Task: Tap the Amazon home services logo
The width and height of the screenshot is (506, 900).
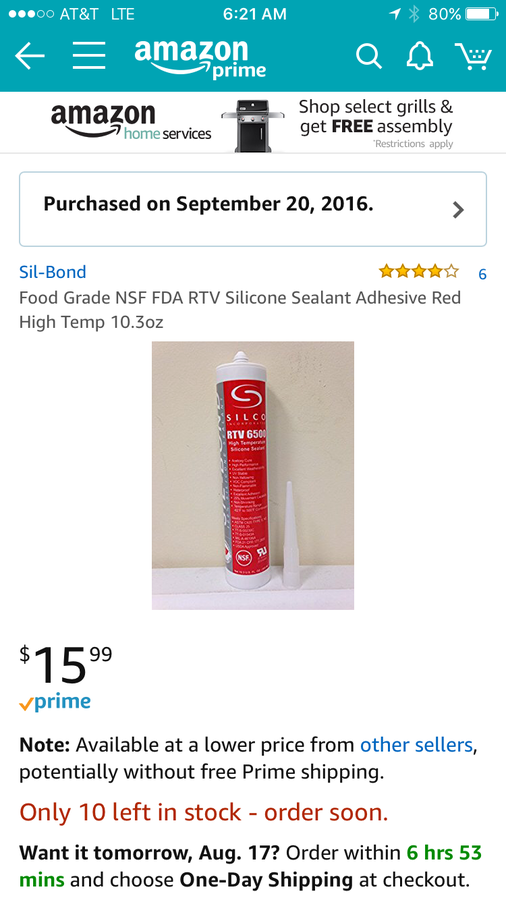Action: [x=131, y=122]
